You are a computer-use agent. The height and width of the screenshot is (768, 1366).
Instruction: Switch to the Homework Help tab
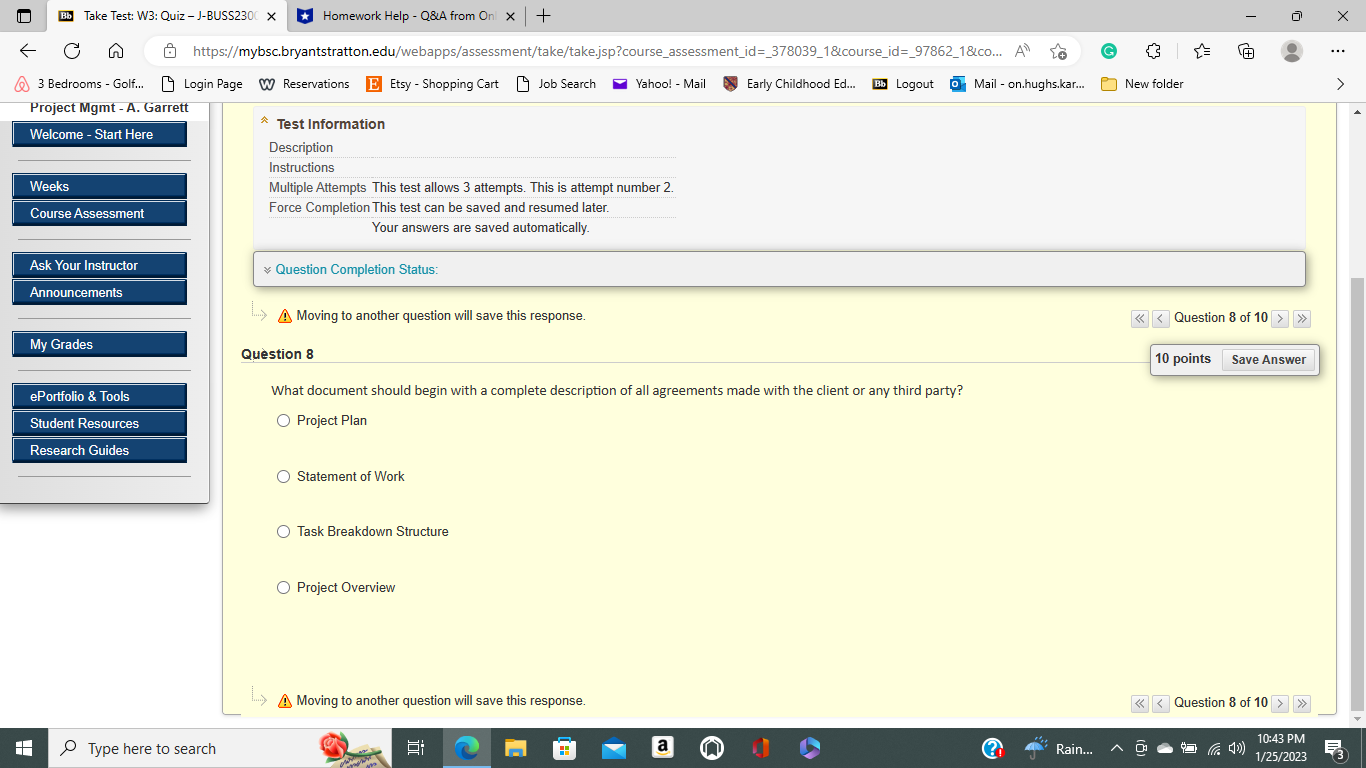(x=400, y=16)
